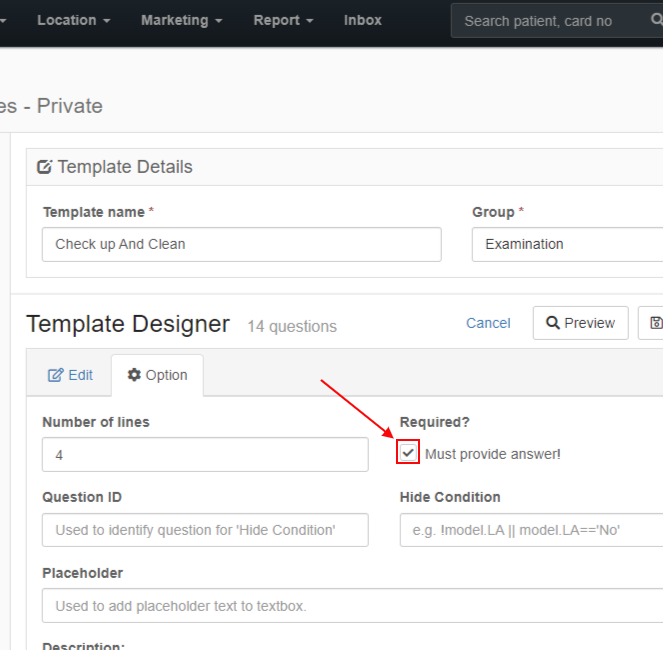Switch to the Edit tab
This screenshot has width=663, height=650.
(70, 375)
